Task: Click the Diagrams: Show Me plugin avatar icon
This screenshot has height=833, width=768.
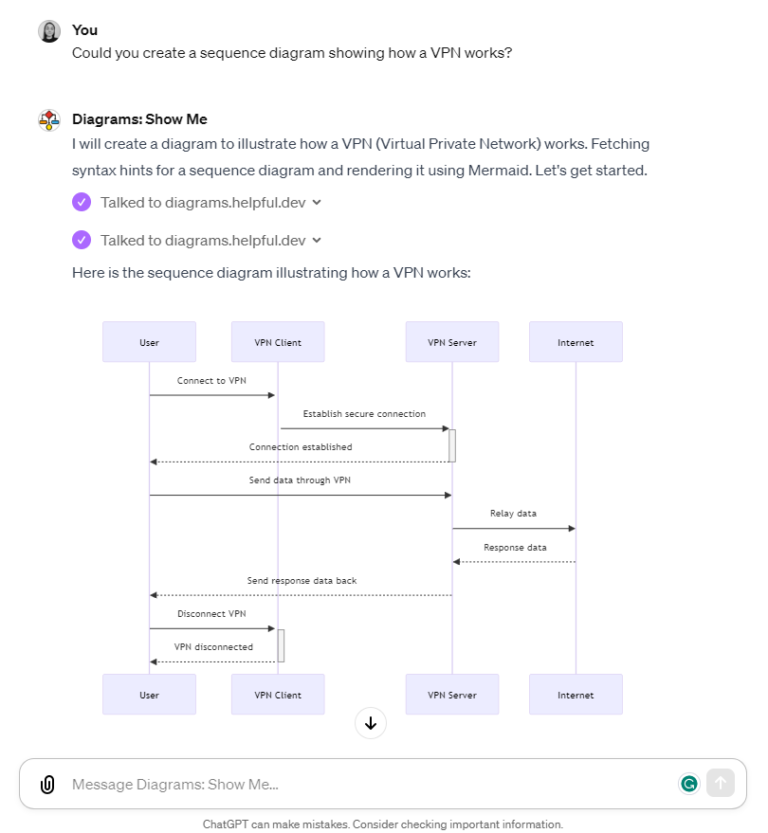Action: (x=48, y=119)
